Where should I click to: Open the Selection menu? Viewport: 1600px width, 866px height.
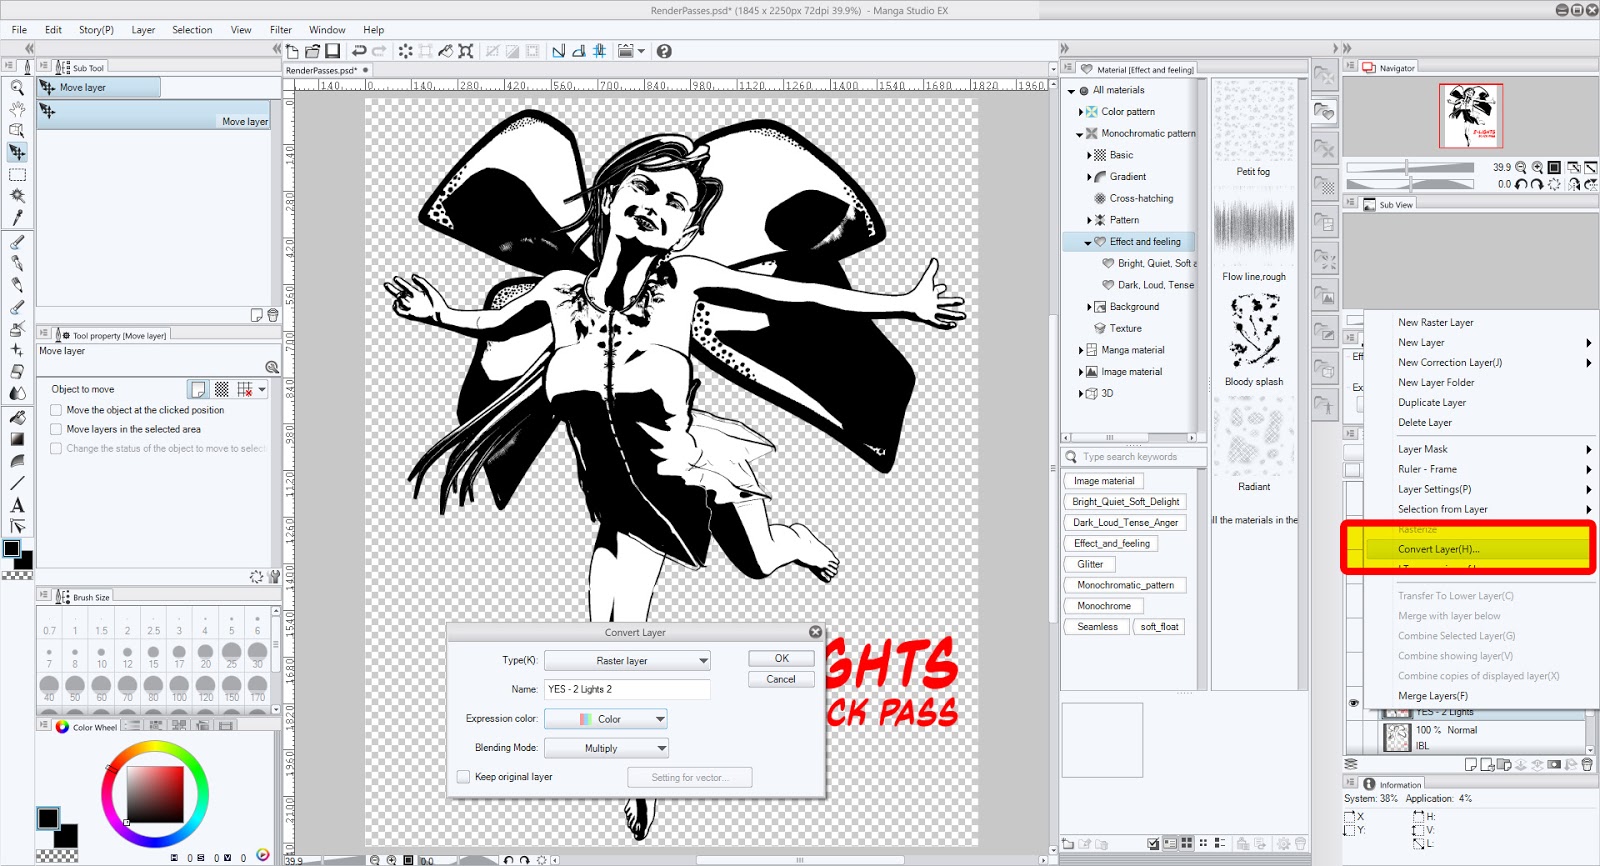click(x=192, y=30)
